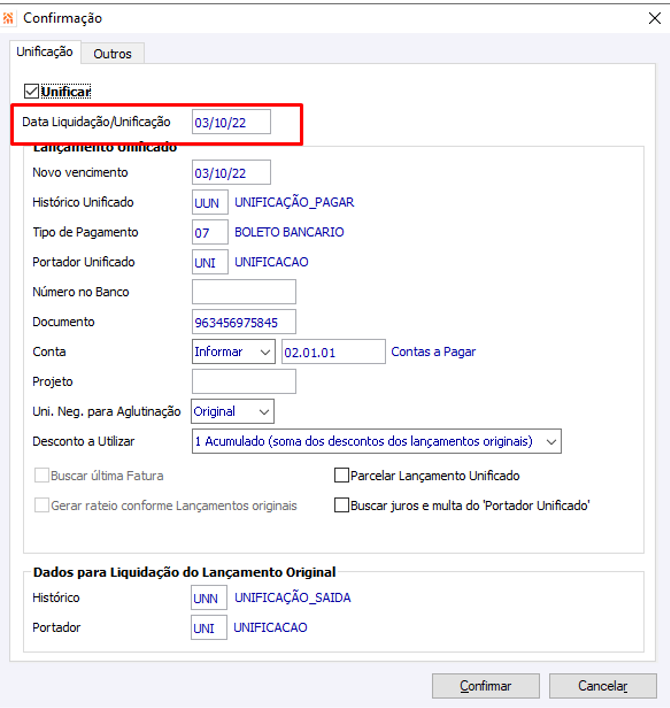Switch to the Unificação tab

45,52
